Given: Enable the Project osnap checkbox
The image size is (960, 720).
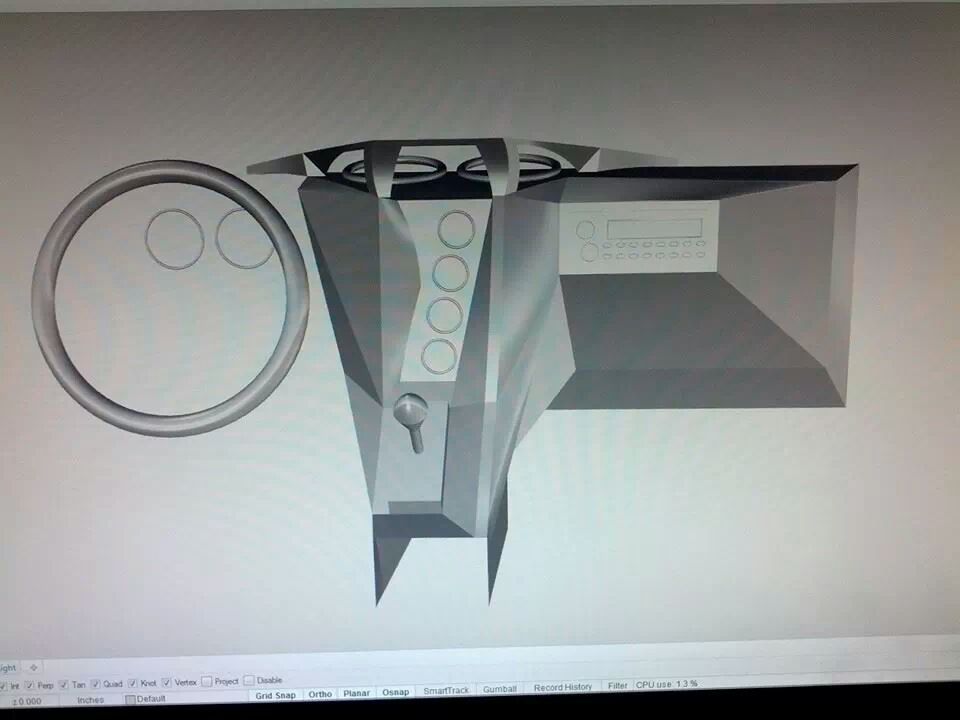Looking at the screenshot, I should 207,681.
